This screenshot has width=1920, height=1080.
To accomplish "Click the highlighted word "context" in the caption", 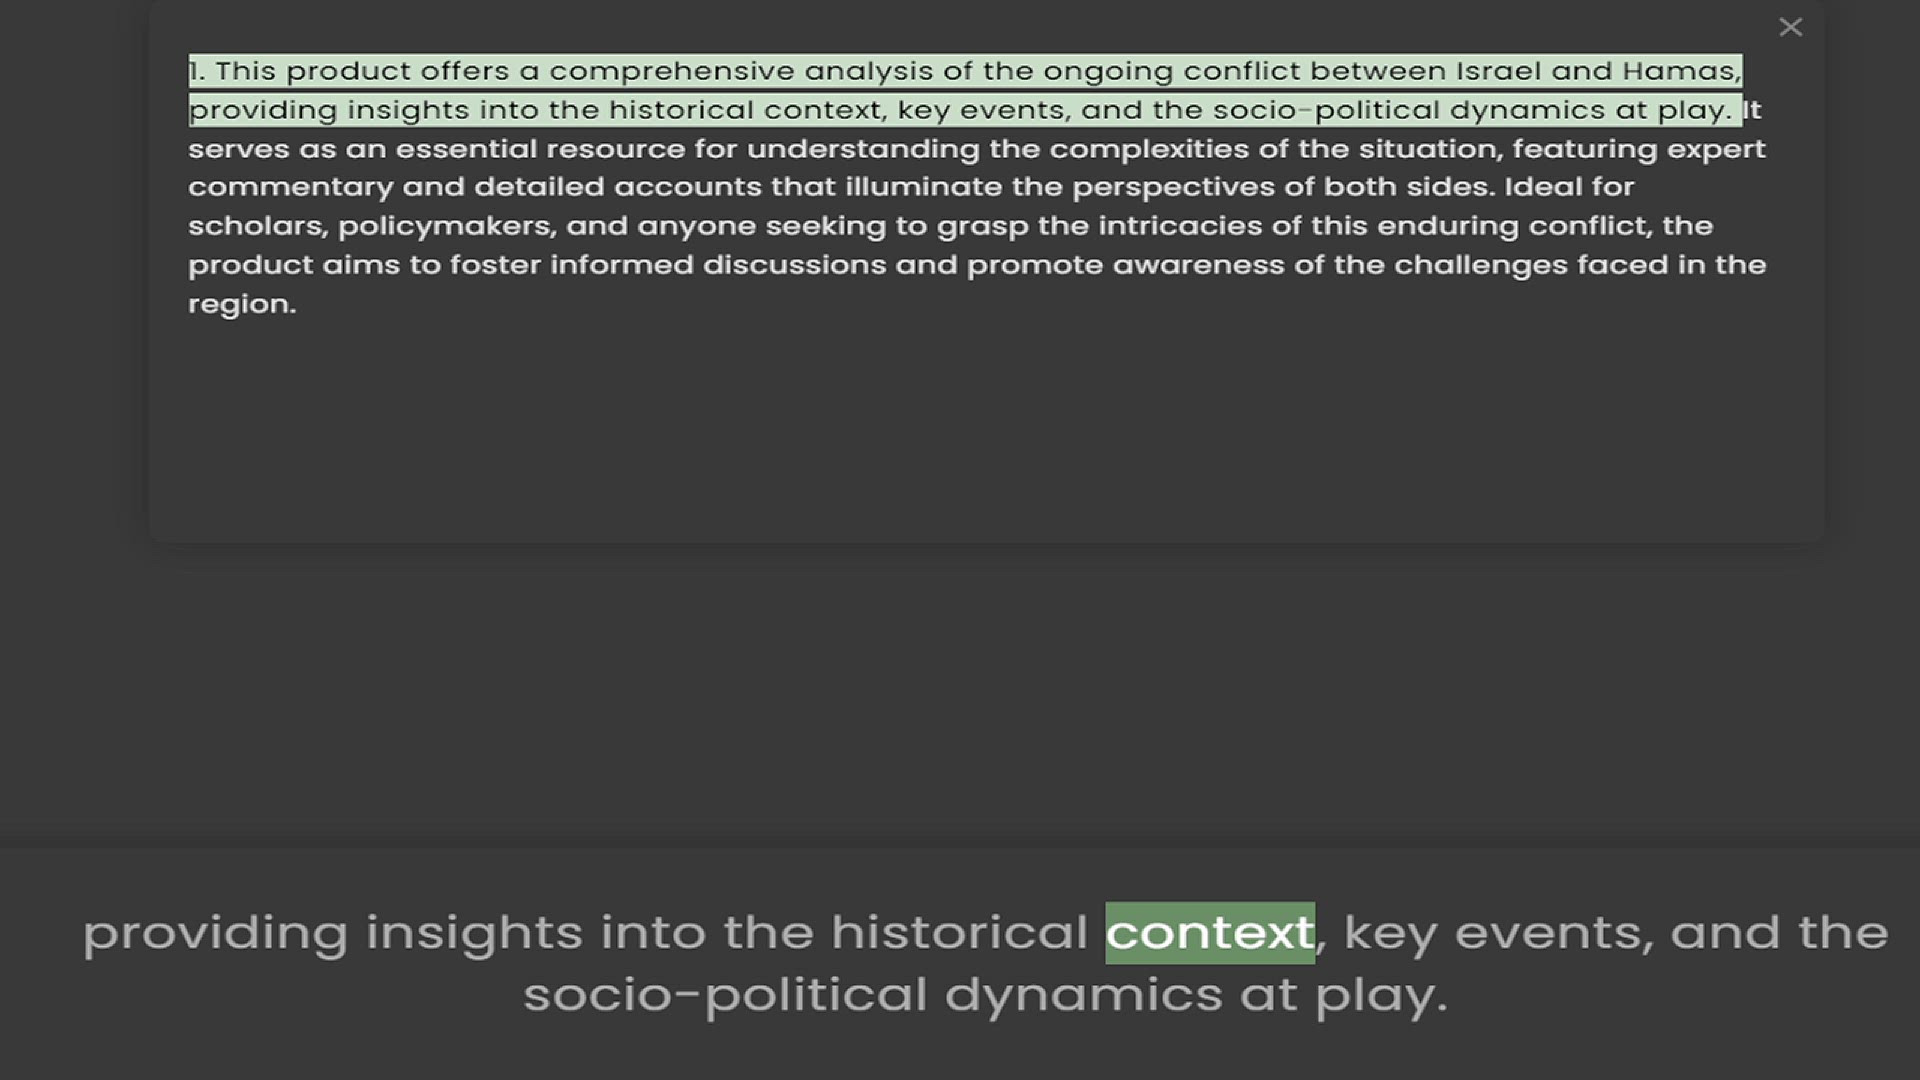I will click(1209, 933).
